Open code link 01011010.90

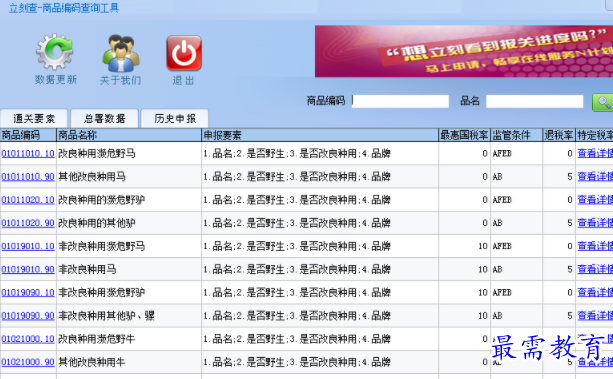tap(28, 177)
